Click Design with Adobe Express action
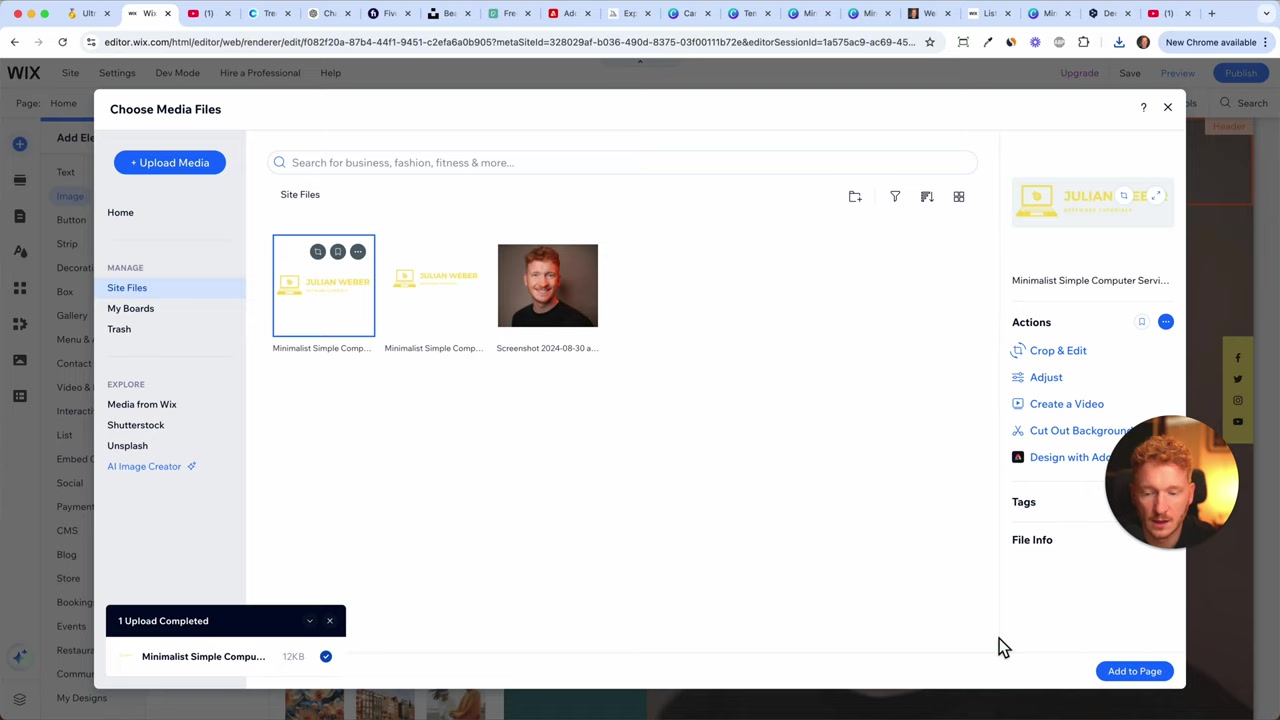Viewport: 1280px width, 720px height. [1062, 457]
